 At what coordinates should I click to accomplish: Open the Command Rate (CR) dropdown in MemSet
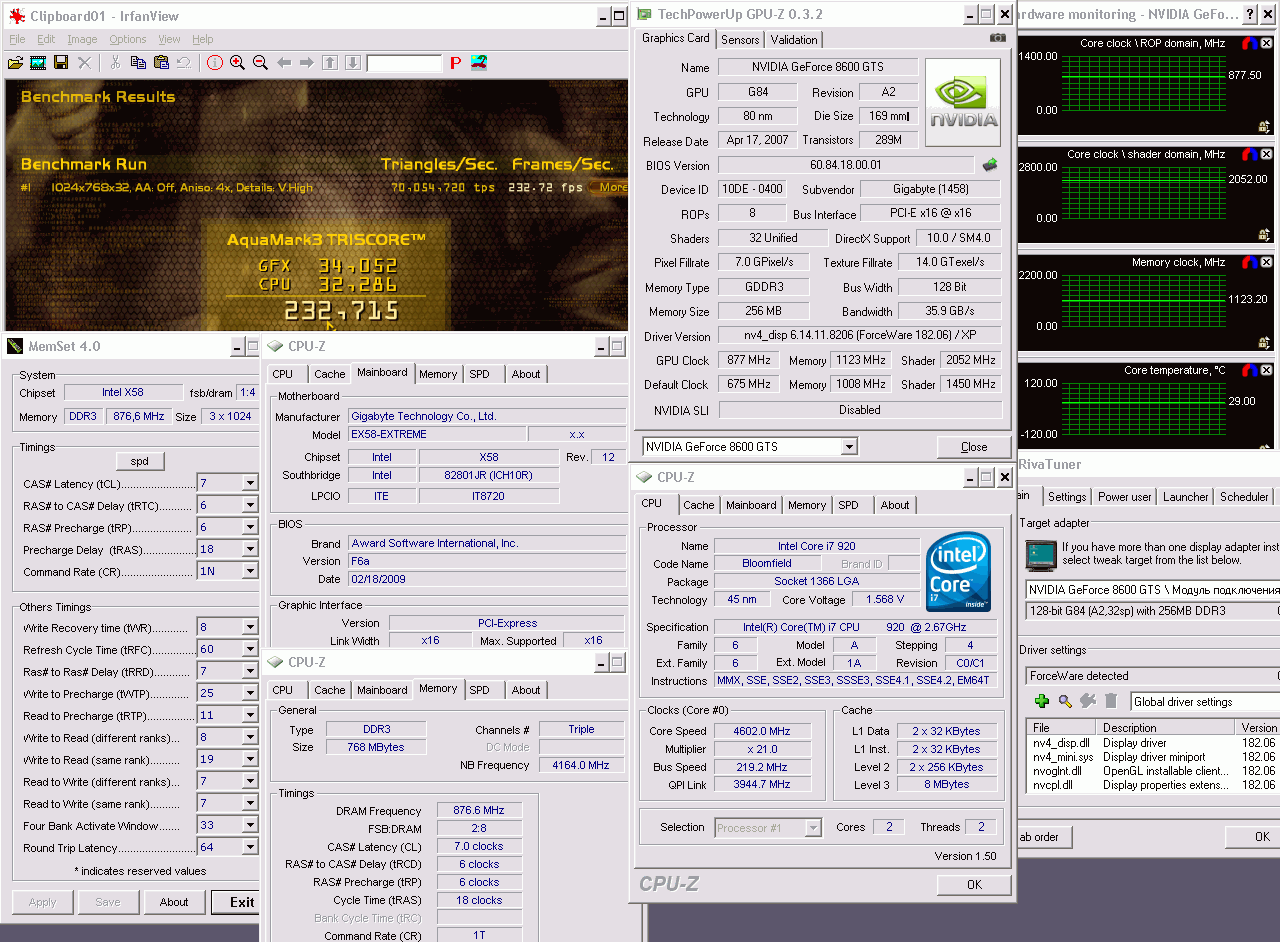click(249, 571)
